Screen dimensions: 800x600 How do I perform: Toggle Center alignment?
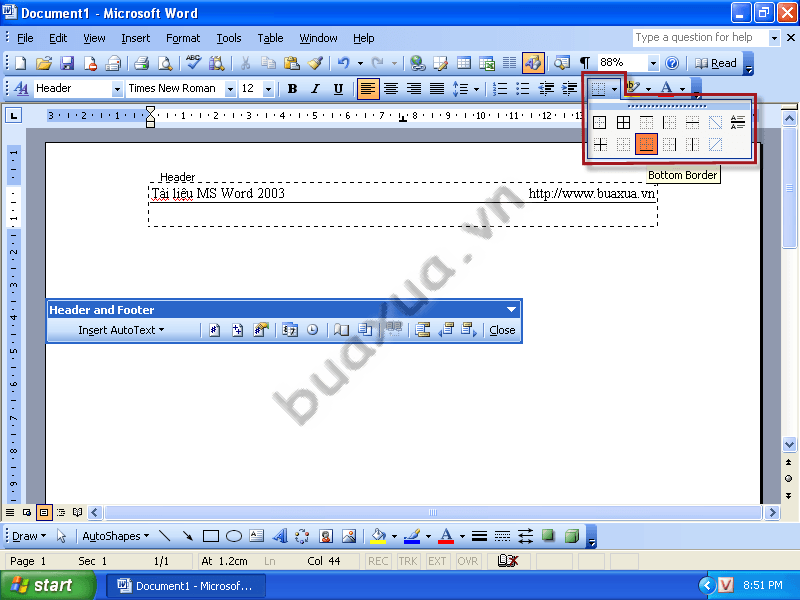391,89
